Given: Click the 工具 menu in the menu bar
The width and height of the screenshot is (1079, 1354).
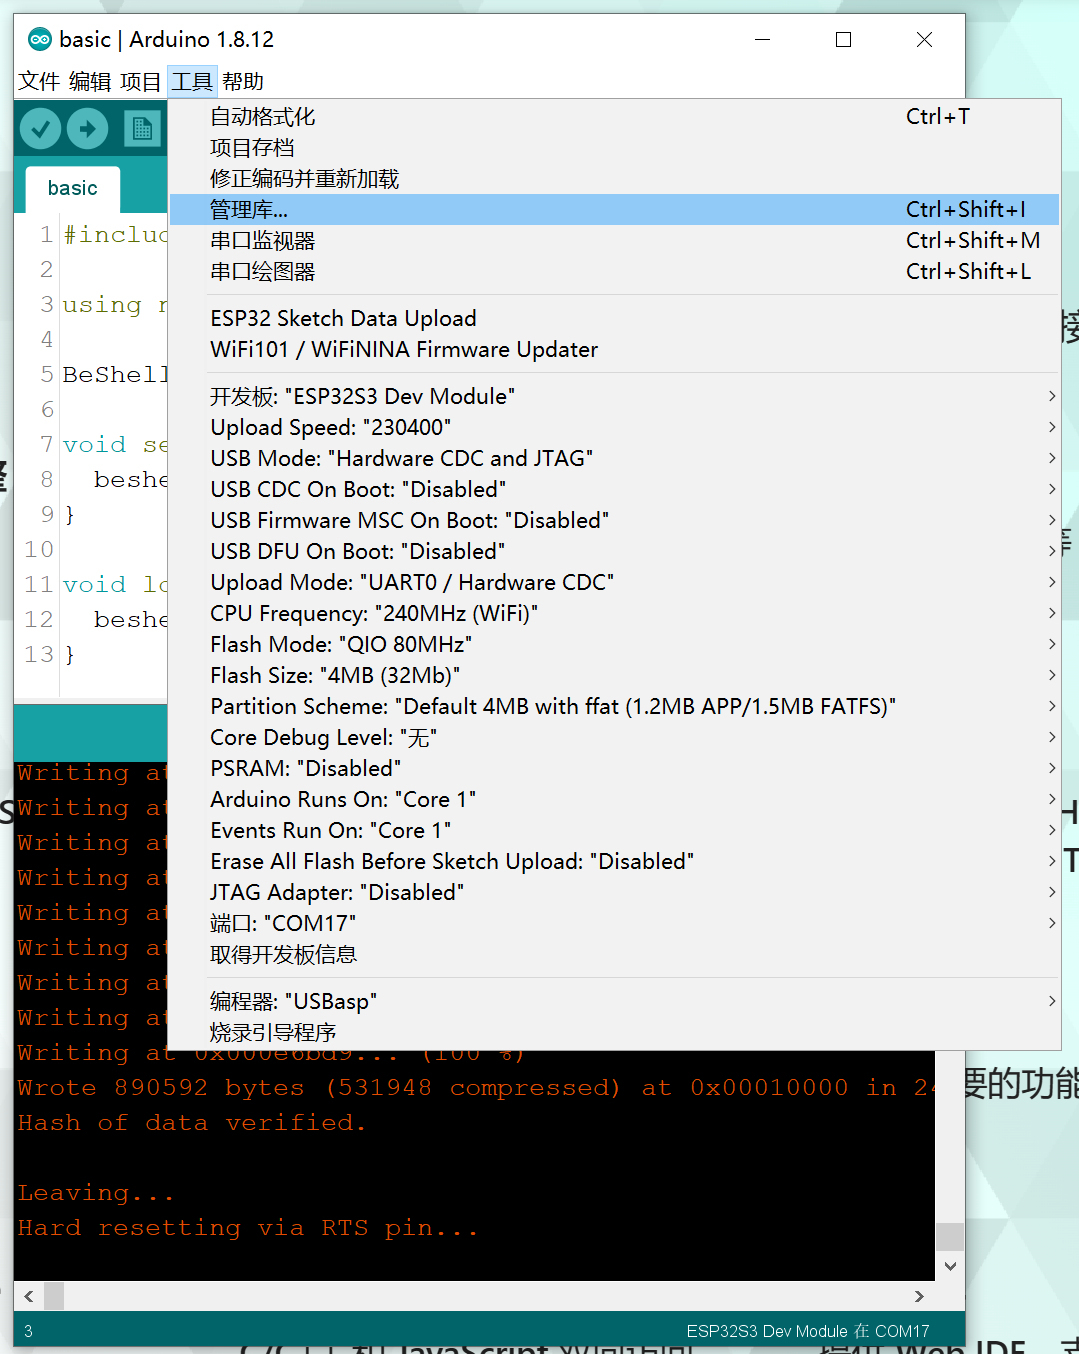Looking at the screenshot, I should (x=191, y=81).
